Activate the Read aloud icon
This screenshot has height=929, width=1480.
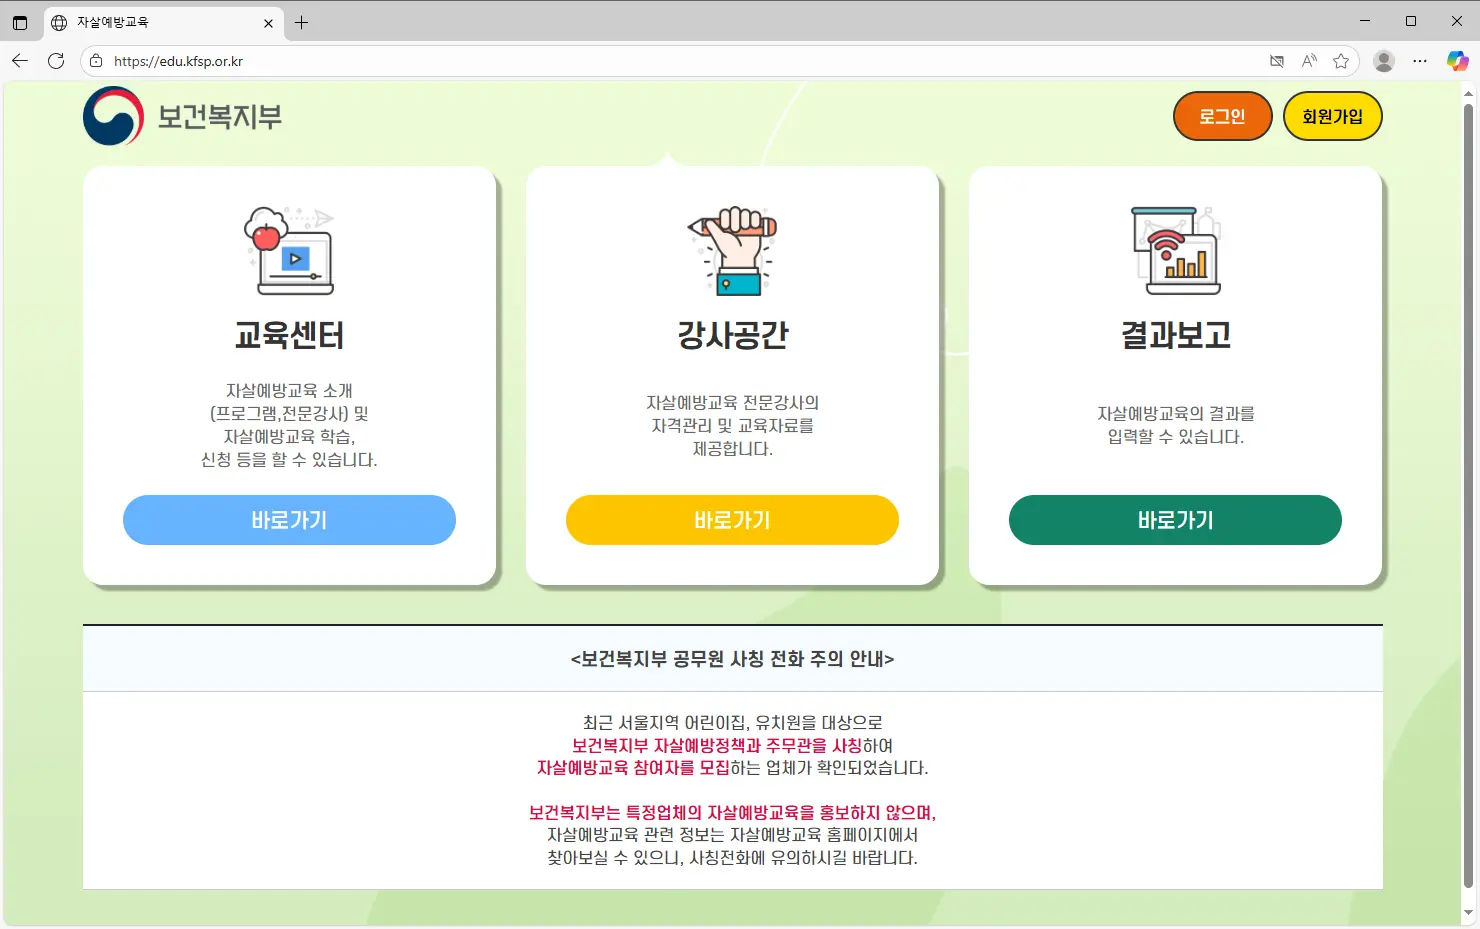coord(1309,61)
